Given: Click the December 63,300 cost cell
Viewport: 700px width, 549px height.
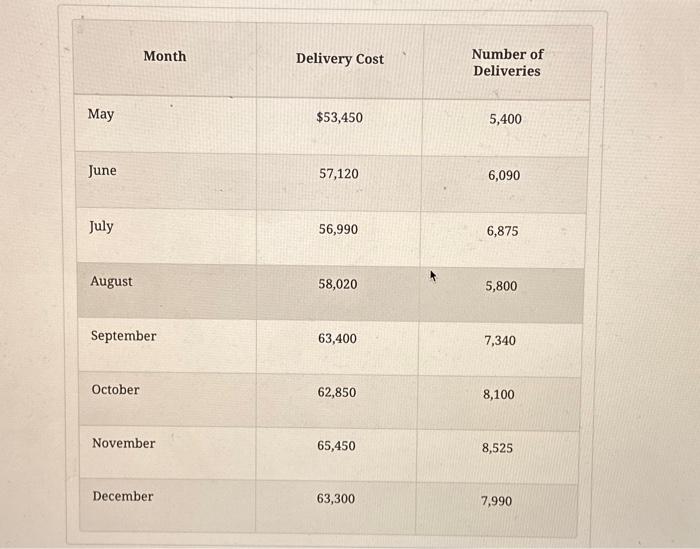Looking at the screenshot, I should coord(336,499).
